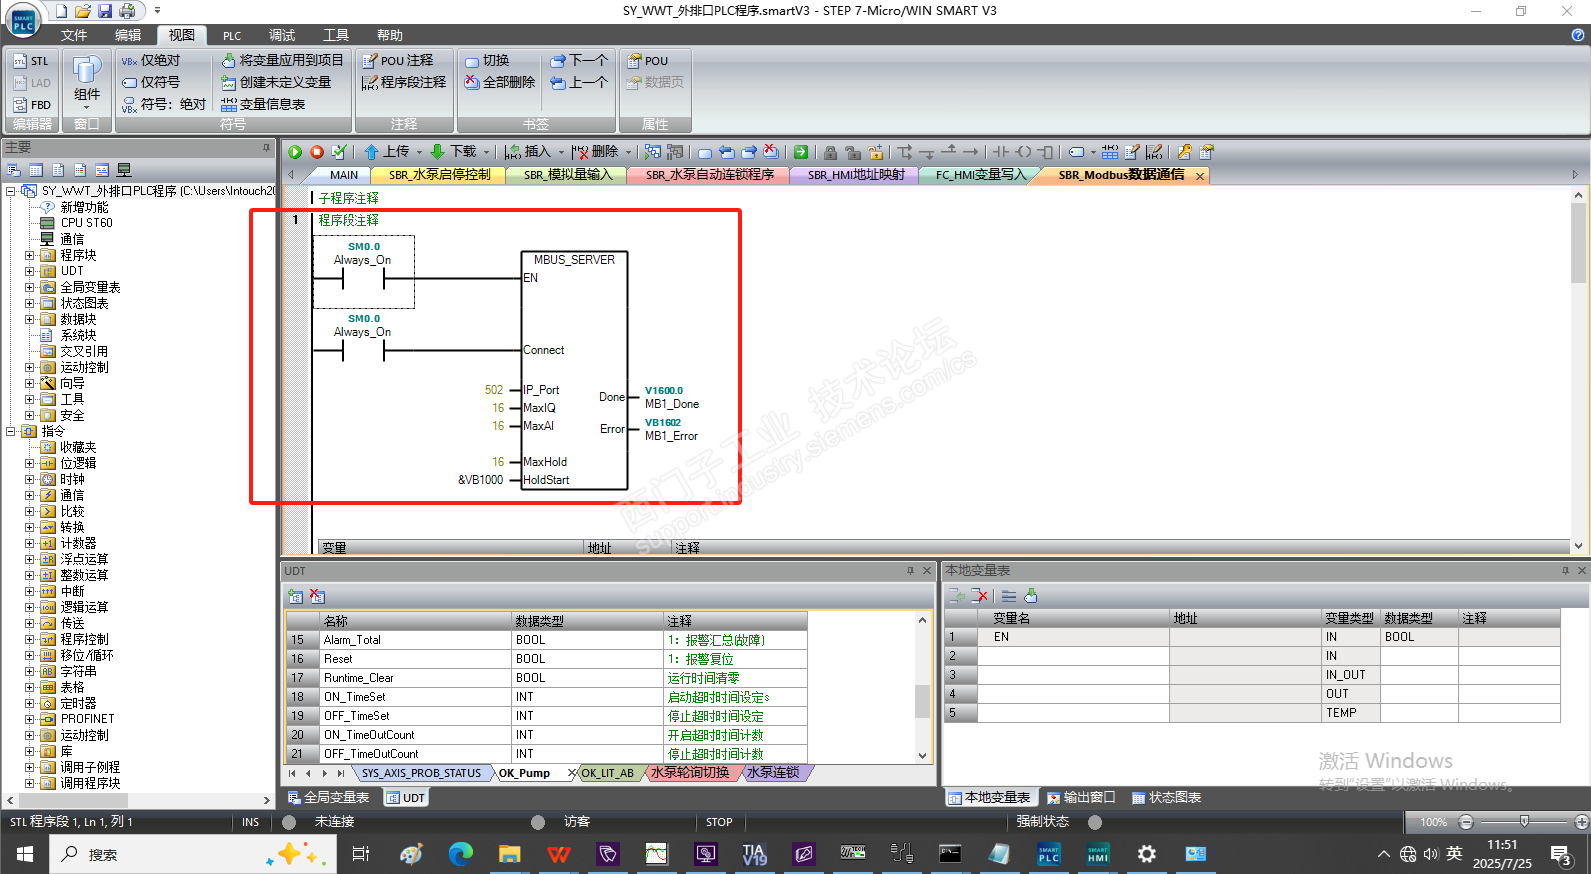Click the 本地变量表 button
The height and width of the screenshot is (874, 1591).
989,797
